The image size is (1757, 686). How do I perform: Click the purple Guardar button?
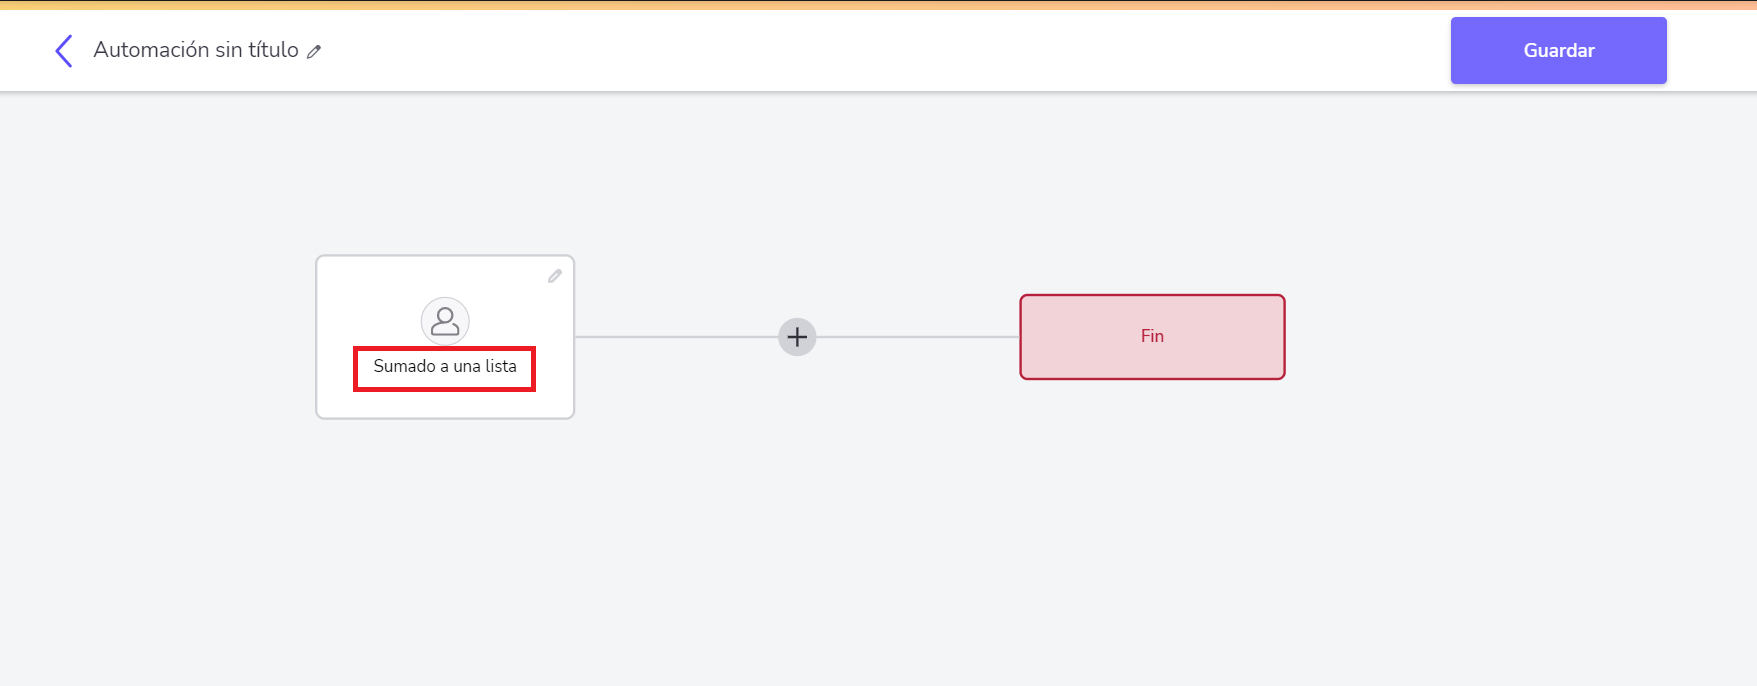click(x=1558, y=50)
